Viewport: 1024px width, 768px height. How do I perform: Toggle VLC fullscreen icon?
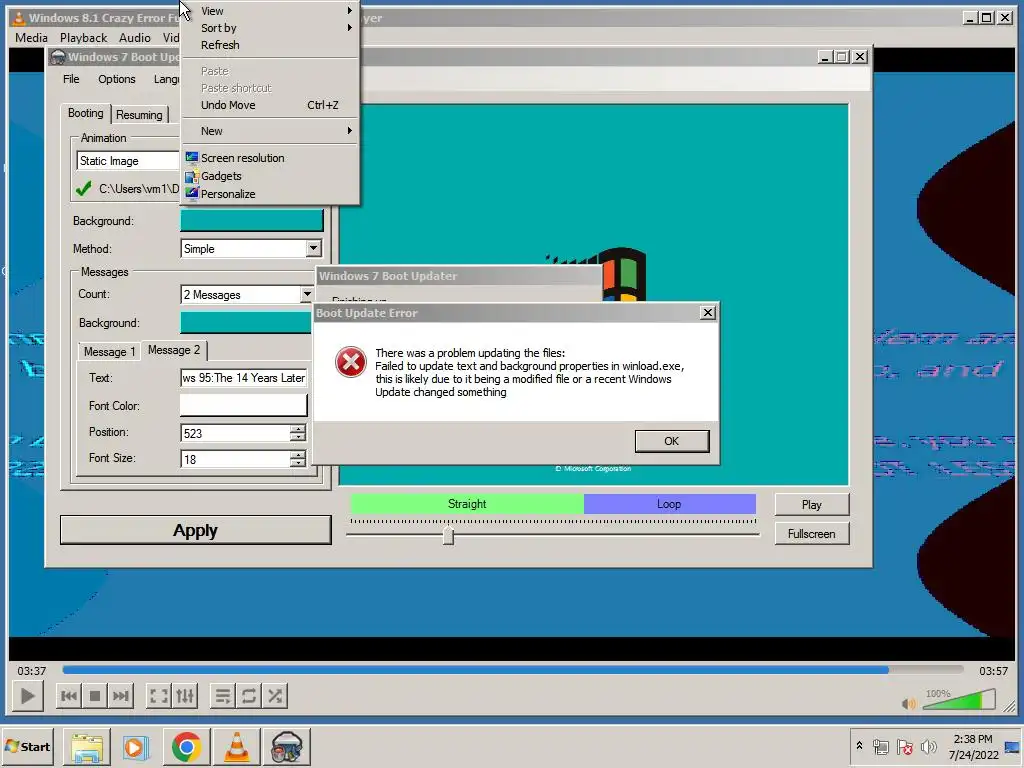coord(159,696)
